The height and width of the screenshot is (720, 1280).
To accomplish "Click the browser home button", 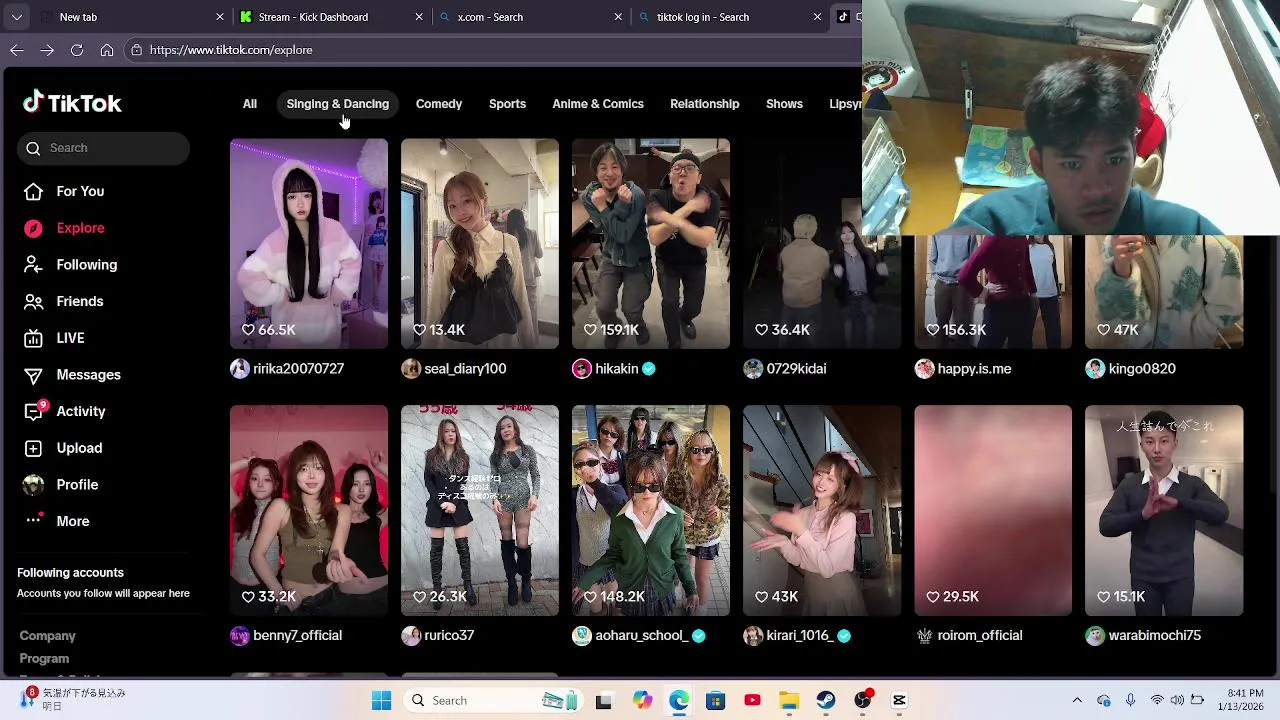I will point(107,50).
